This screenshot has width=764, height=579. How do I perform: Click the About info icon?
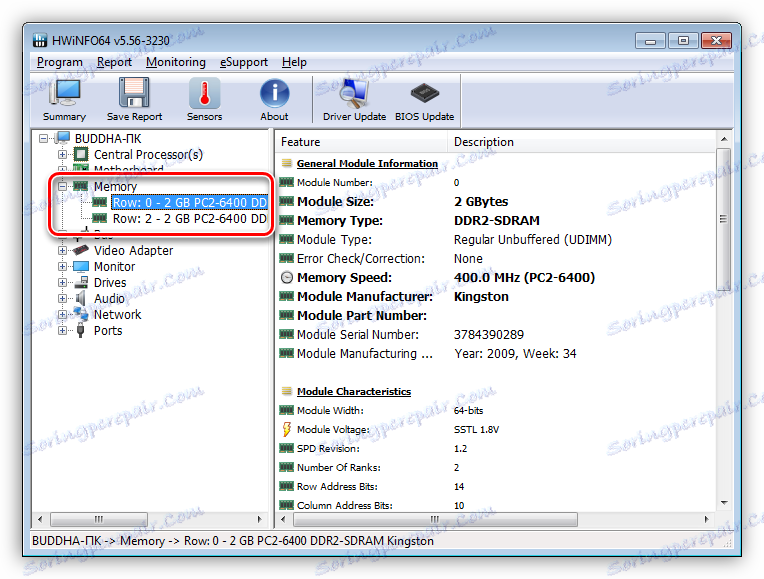pyautogui.click(x=274, y=94)
